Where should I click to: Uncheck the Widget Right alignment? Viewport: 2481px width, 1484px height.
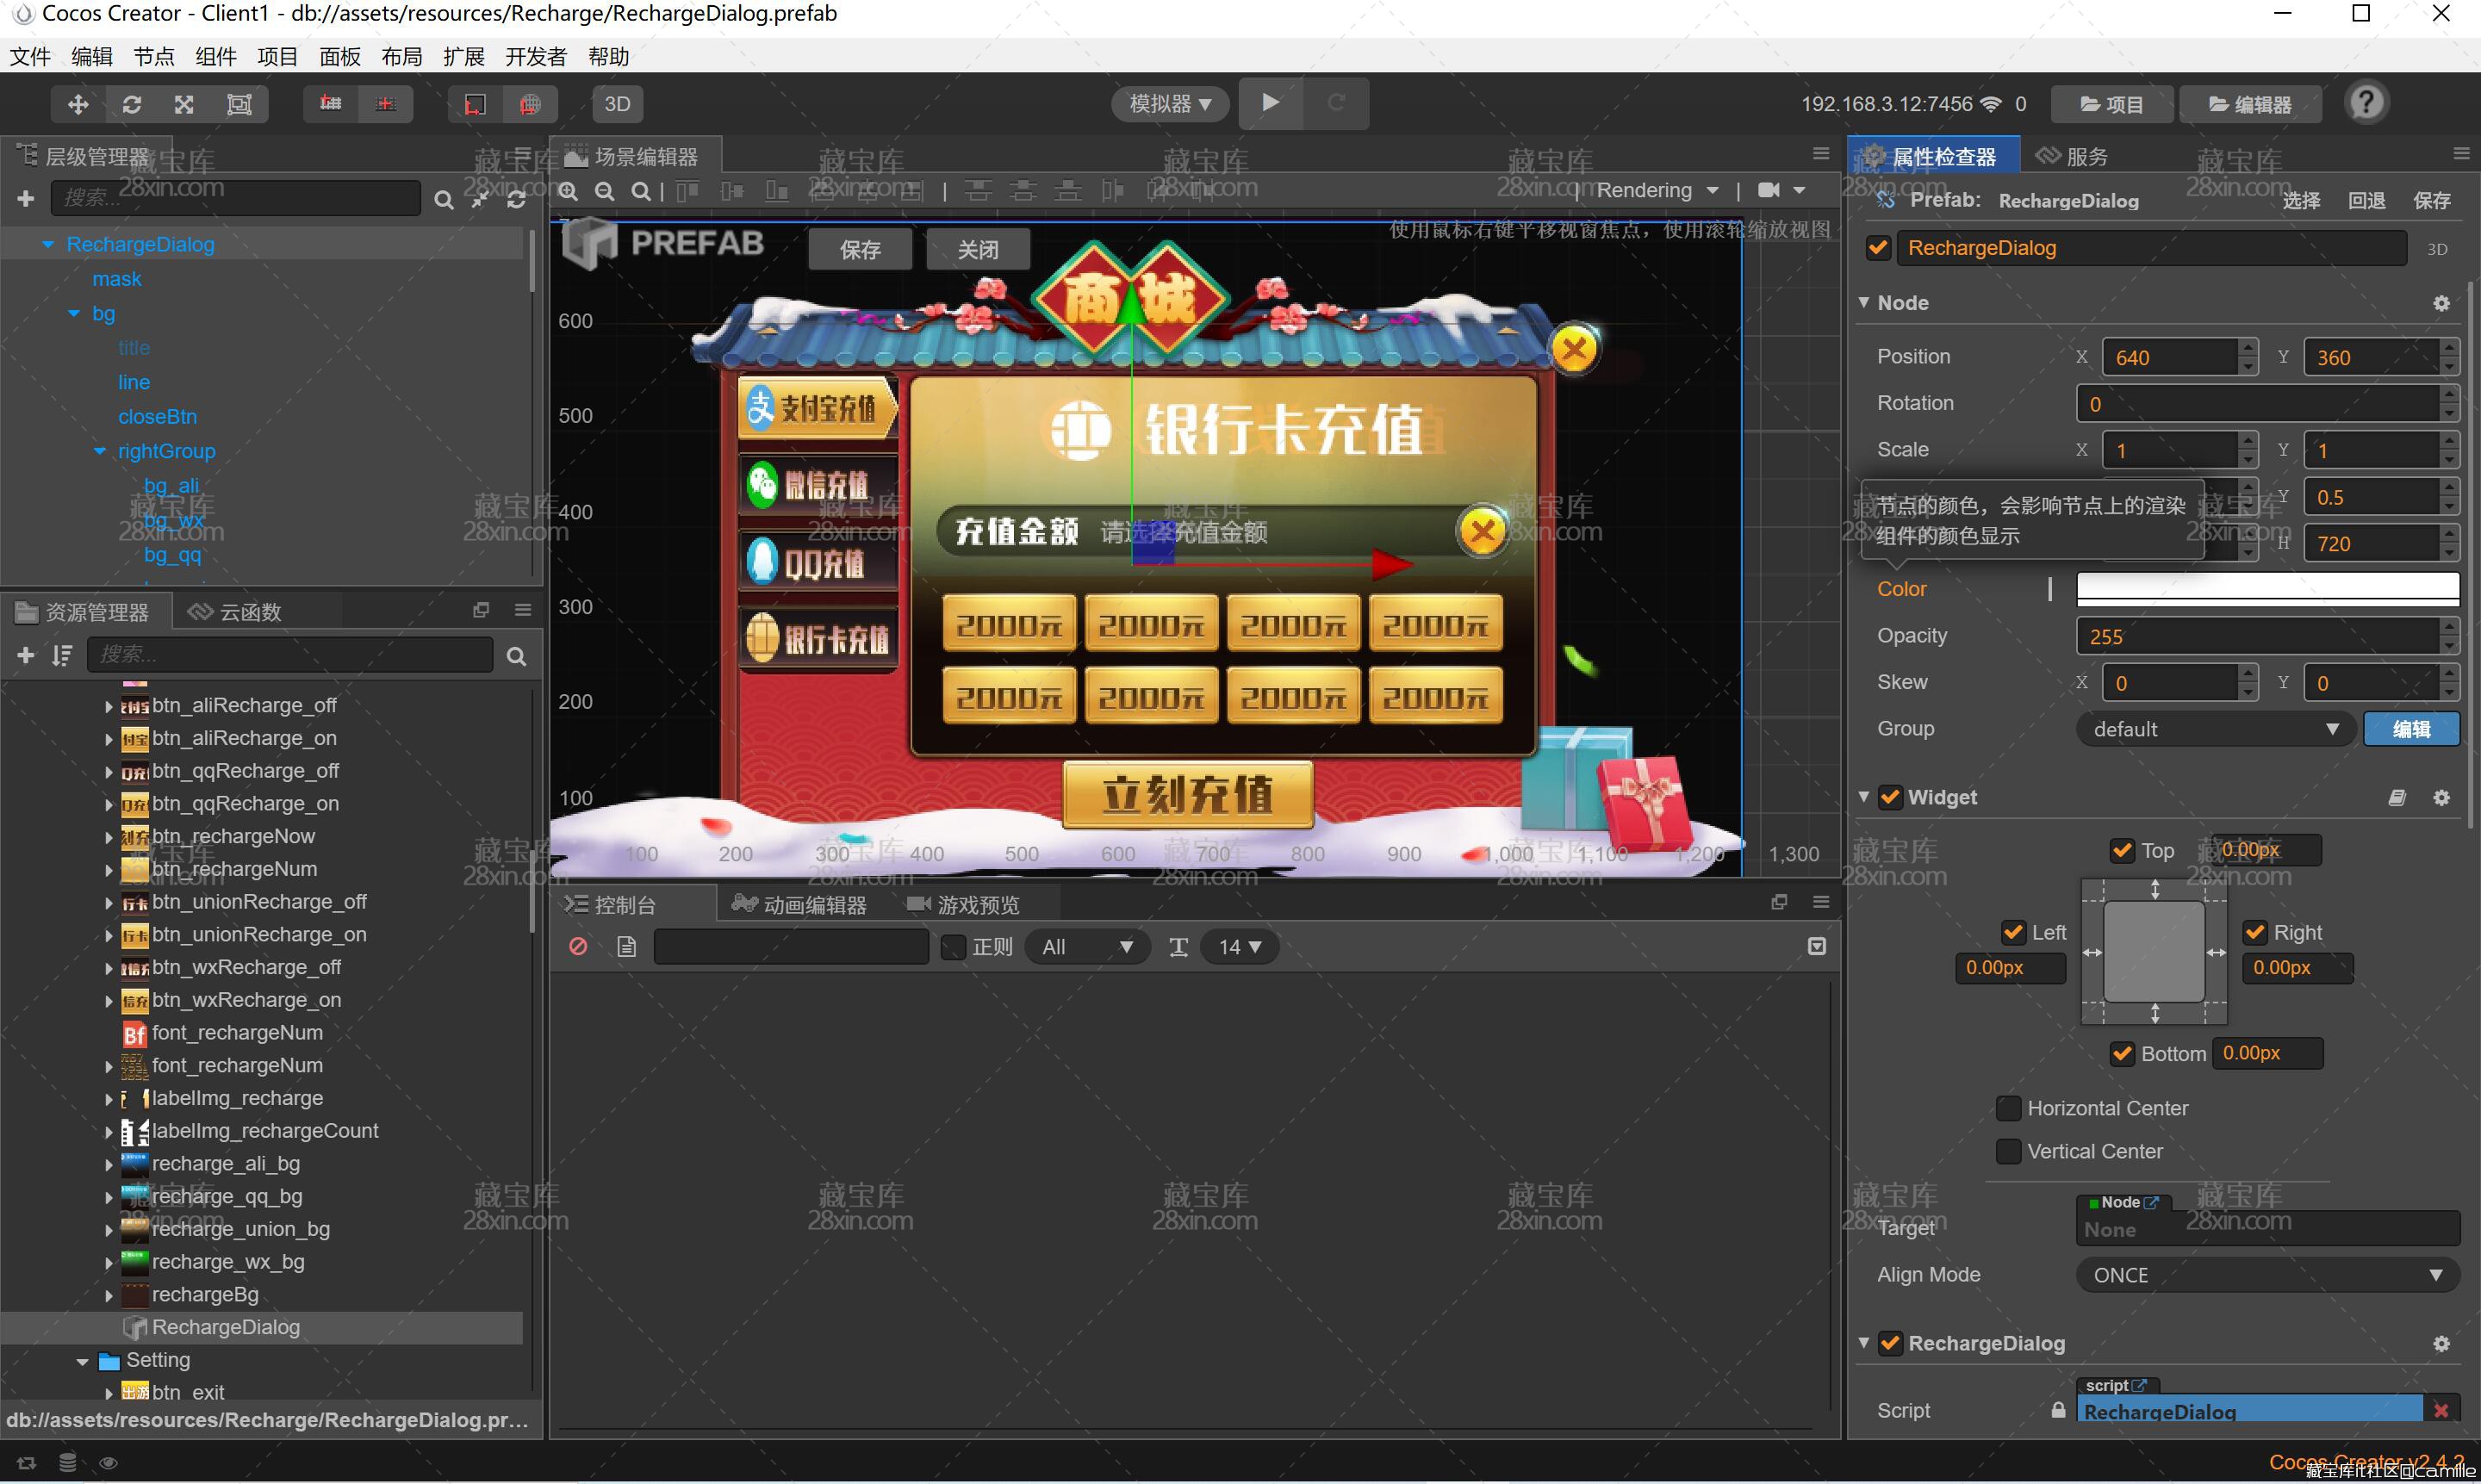pyautogui.click(x=2255, y=932)
